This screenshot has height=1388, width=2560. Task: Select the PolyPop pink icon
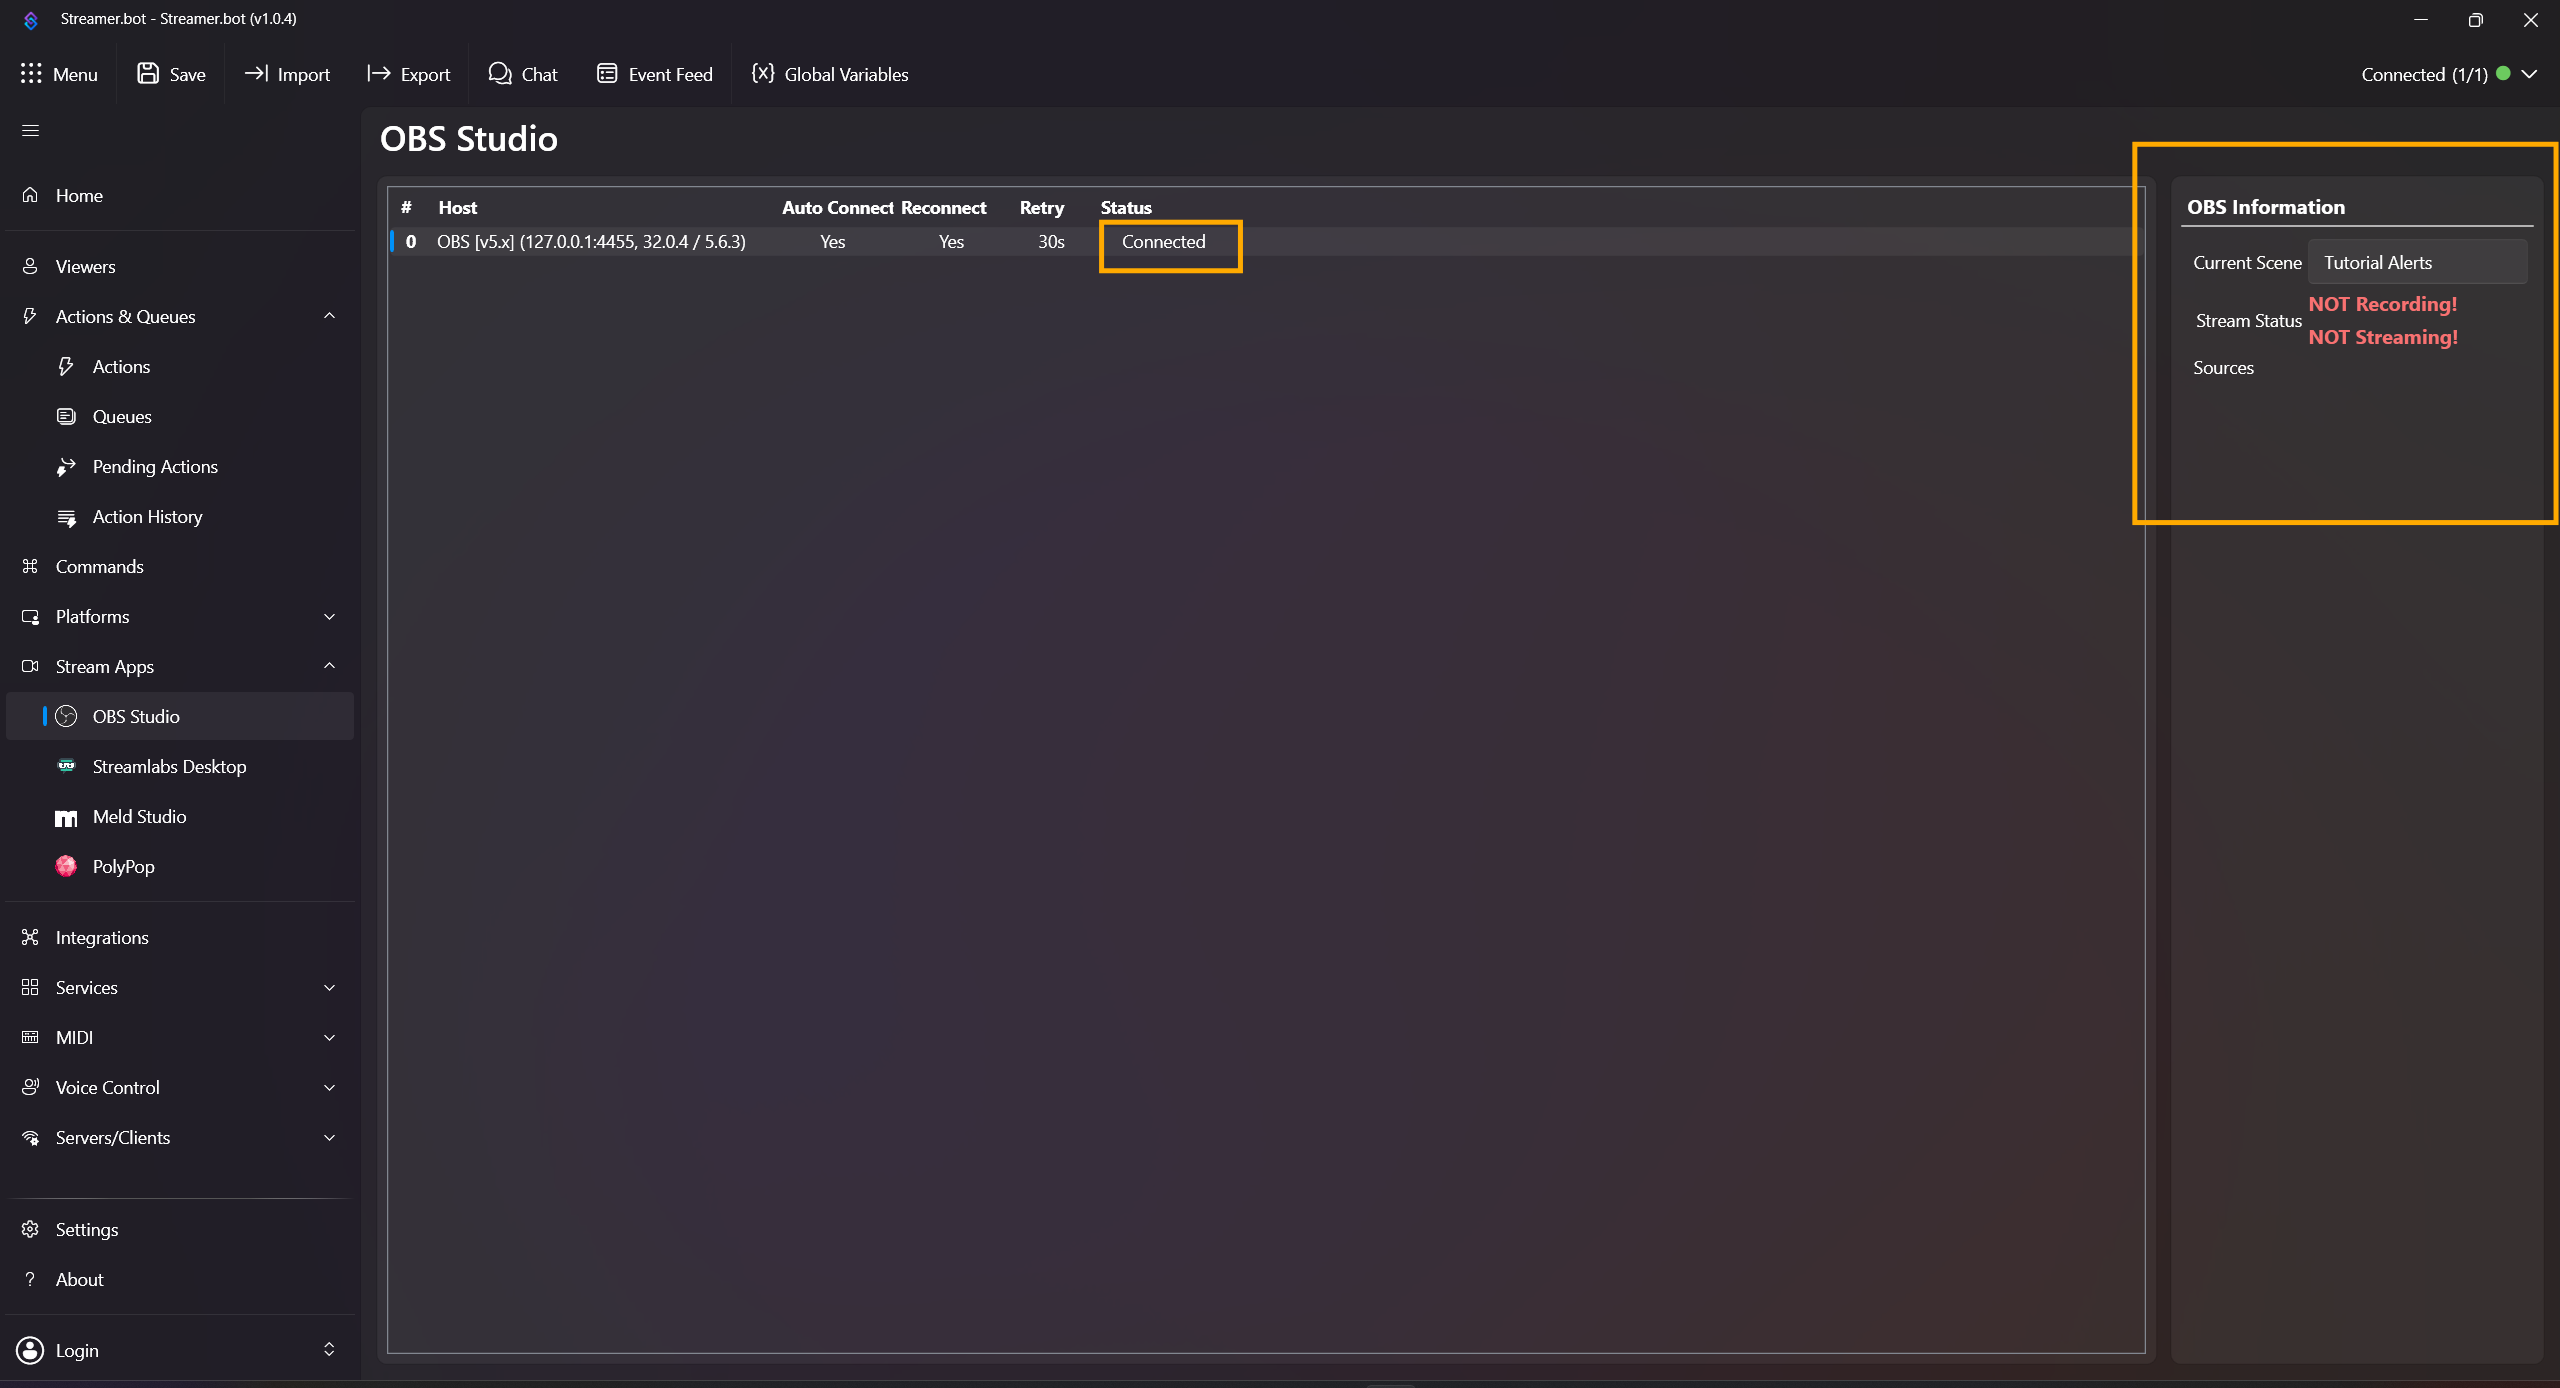click(67, 866)
